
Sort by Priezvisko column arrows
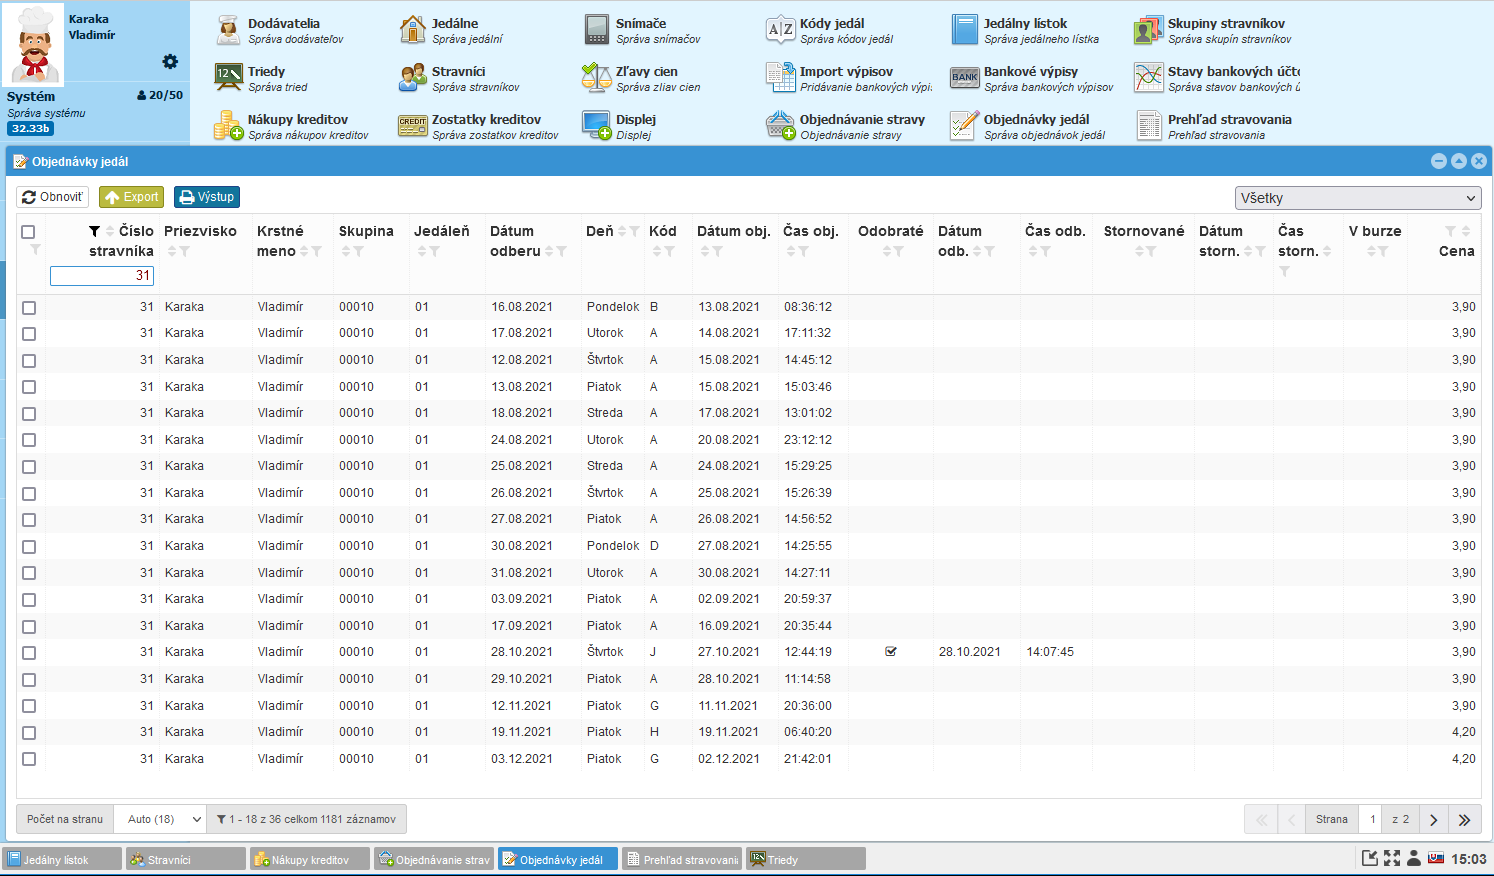click(x=172, y=252)
